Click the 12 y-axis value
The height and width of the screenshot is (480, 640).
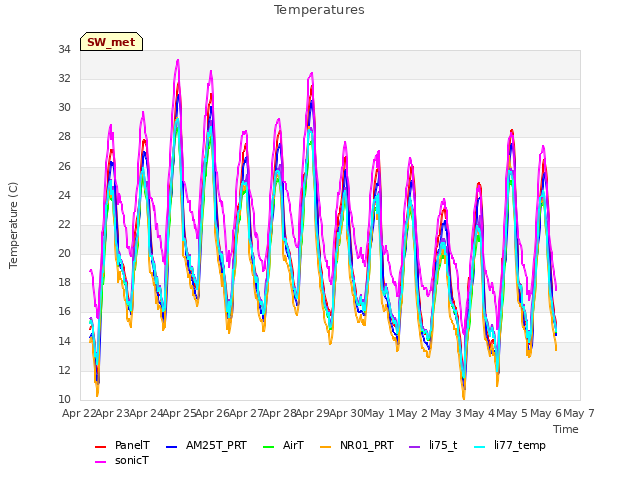pos(64,370)
